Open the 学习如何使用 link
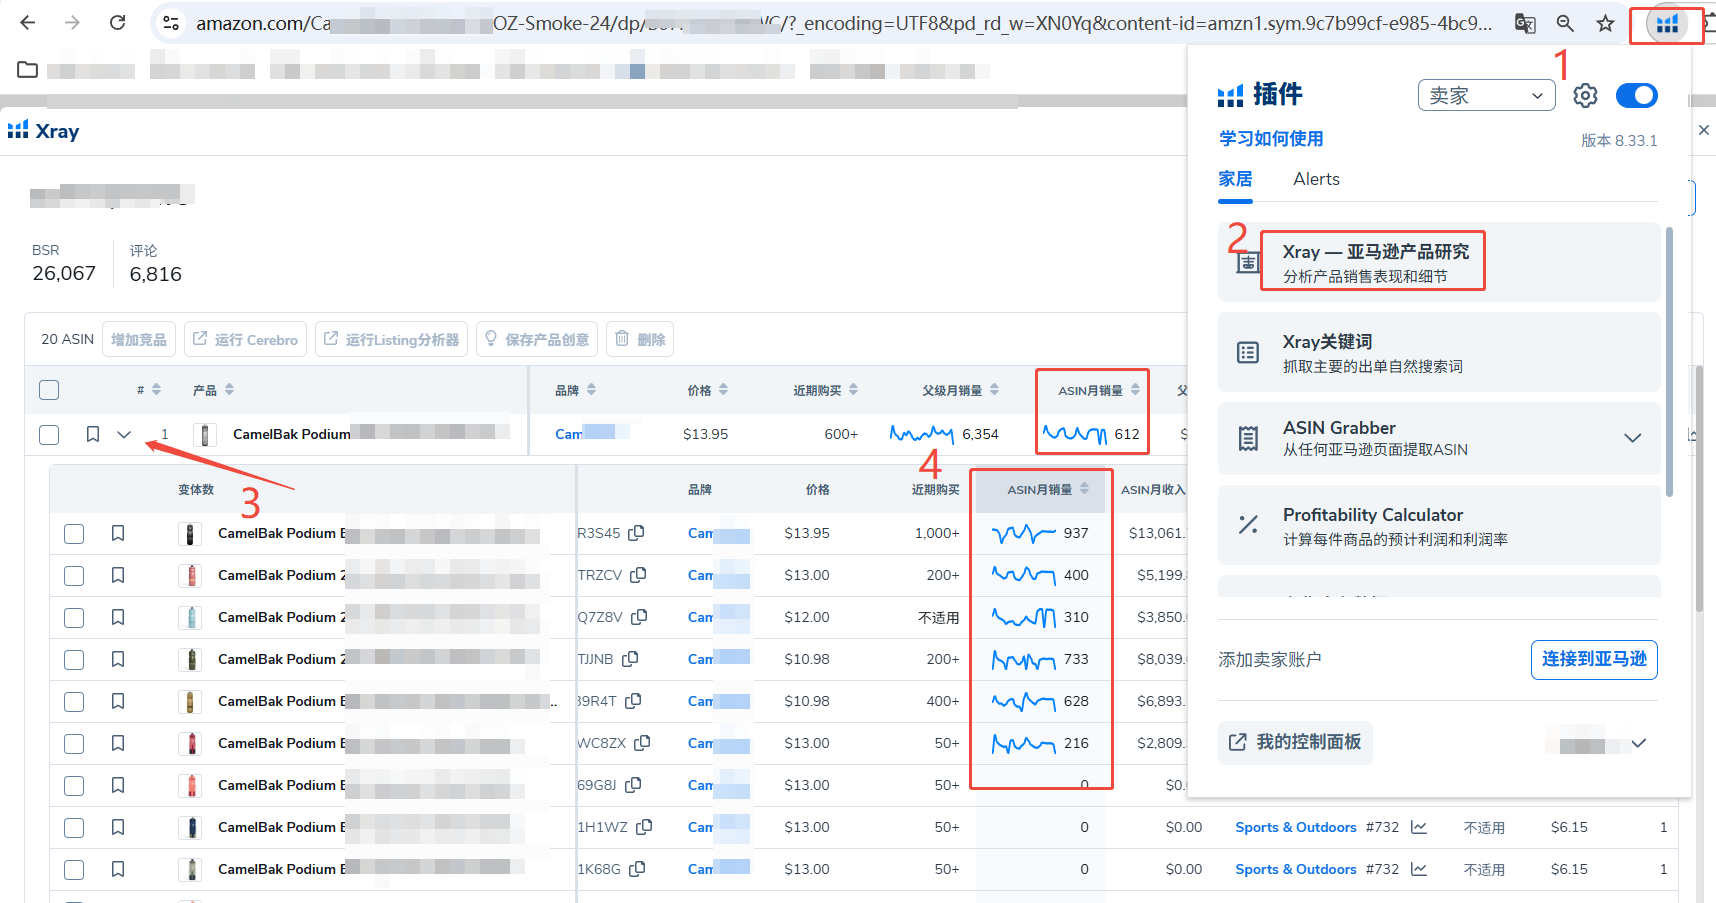This screenshot has width=1716, height=903. click(x=1271, y=139)
